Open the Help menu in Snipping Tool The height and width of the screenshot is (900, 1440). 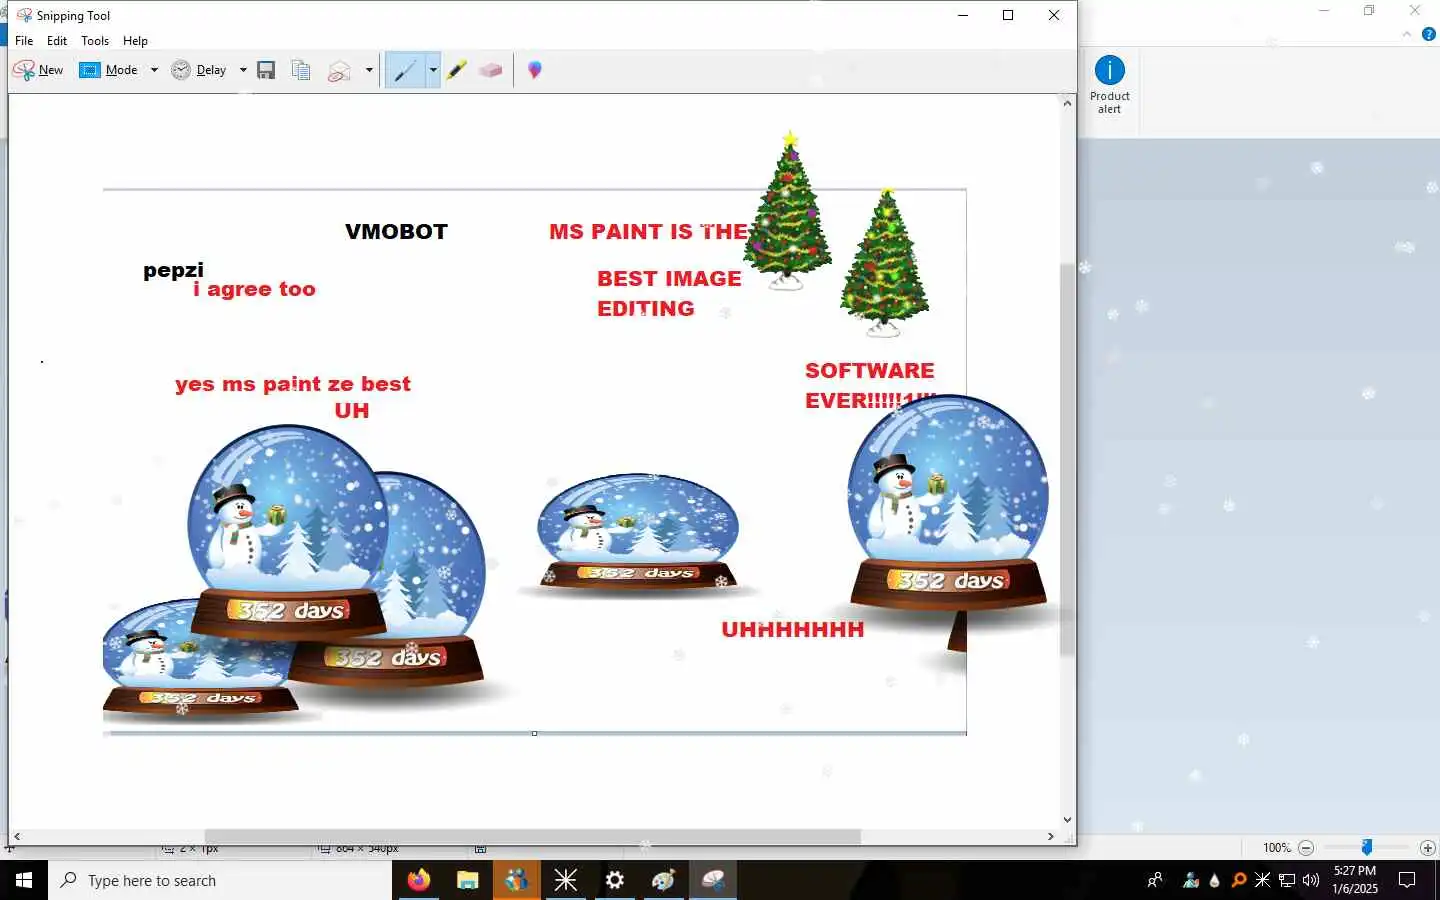135,41
